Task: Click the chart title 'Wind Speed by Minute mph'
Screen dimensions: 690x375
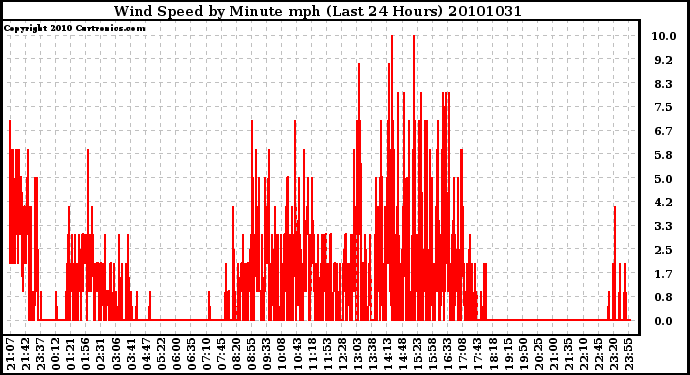Action: [217, 11]
